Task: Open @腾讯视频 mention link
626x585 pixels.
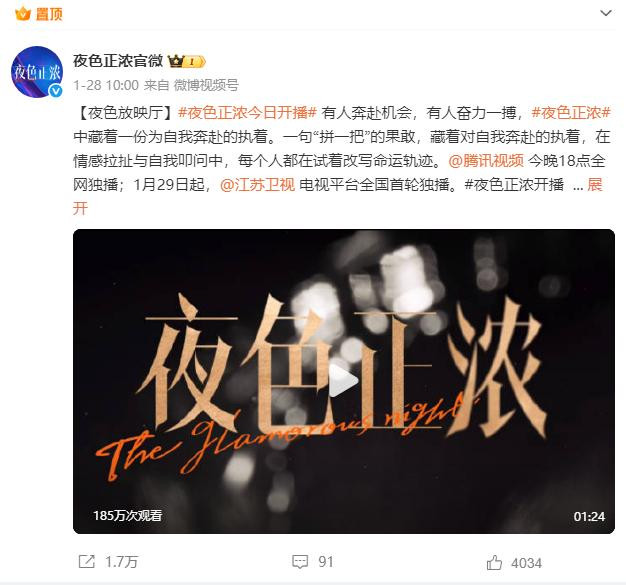Action: point(486,161)
